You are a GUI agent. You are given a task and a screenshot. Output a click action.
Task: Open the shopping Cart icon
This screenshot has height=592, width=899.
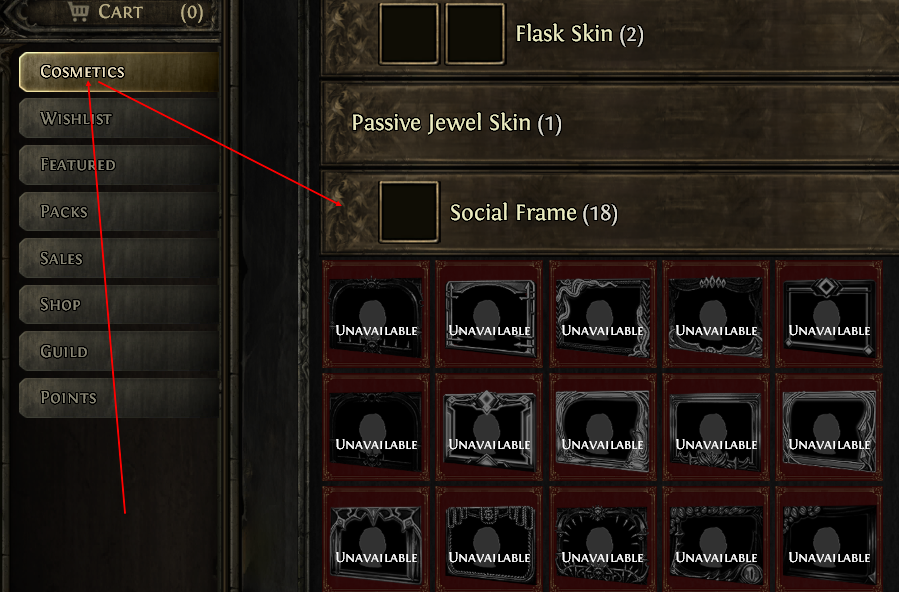point(78,11)
